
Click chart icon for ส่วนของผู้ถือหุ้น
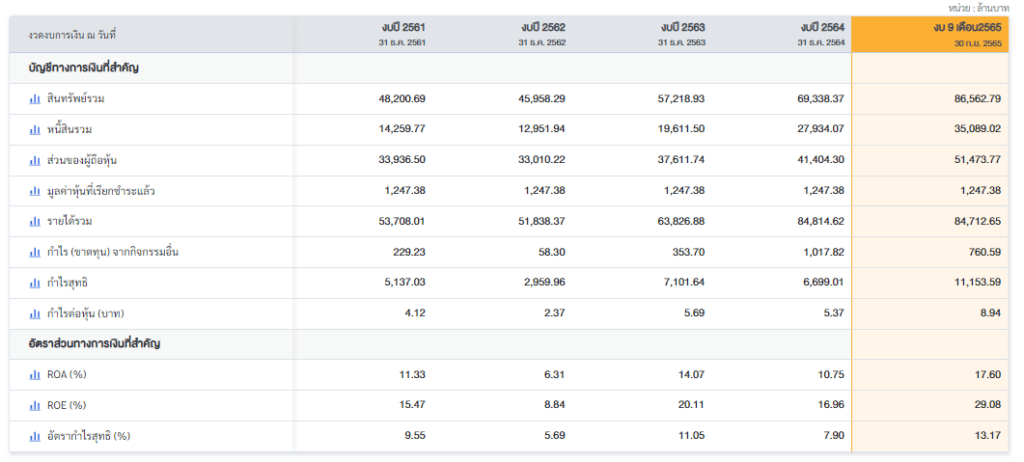click(35, 160)
